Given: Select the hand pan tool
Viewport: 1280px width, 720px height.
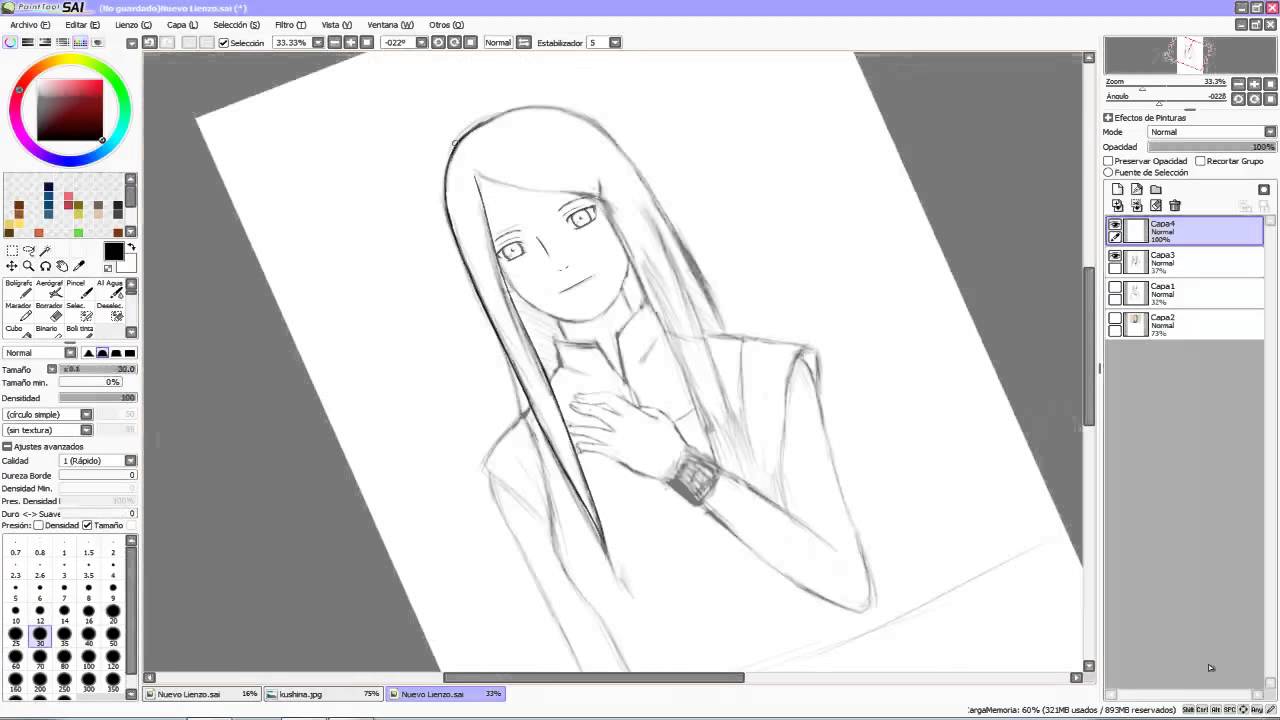Looking at the screenshot, I should (62, 266).
